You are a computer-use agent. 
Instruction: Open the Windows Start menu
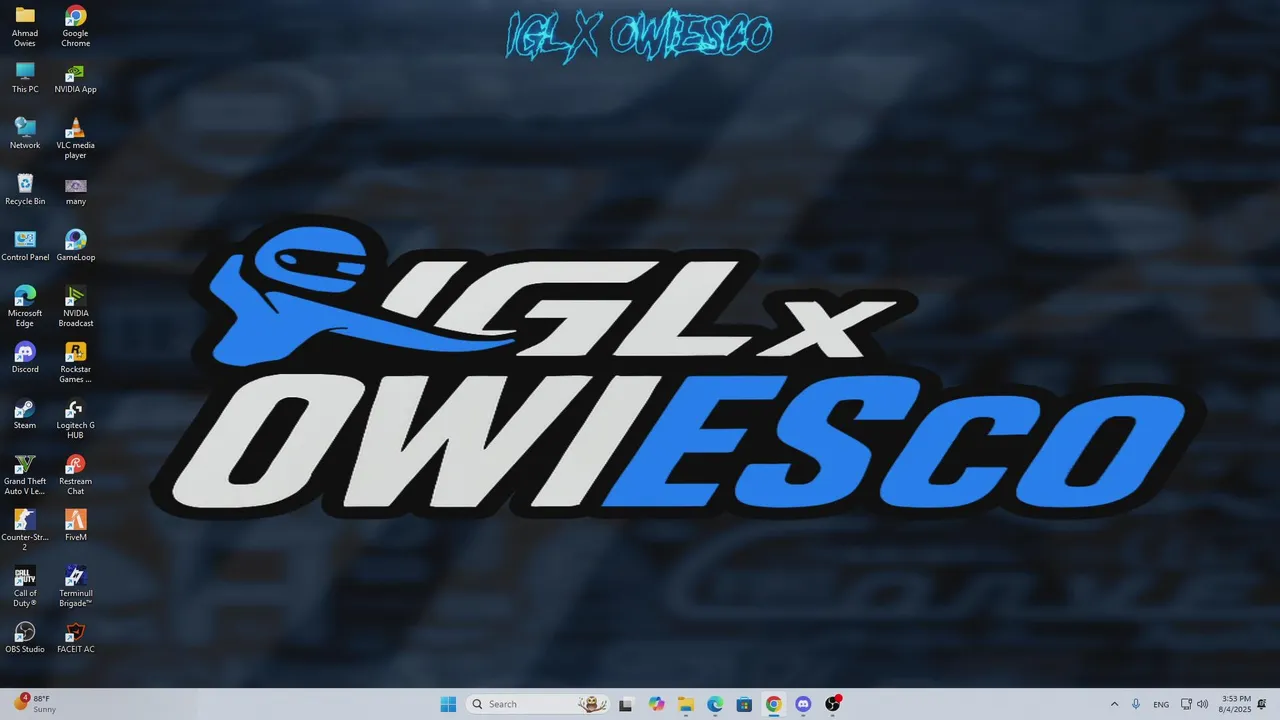[448, 704]
